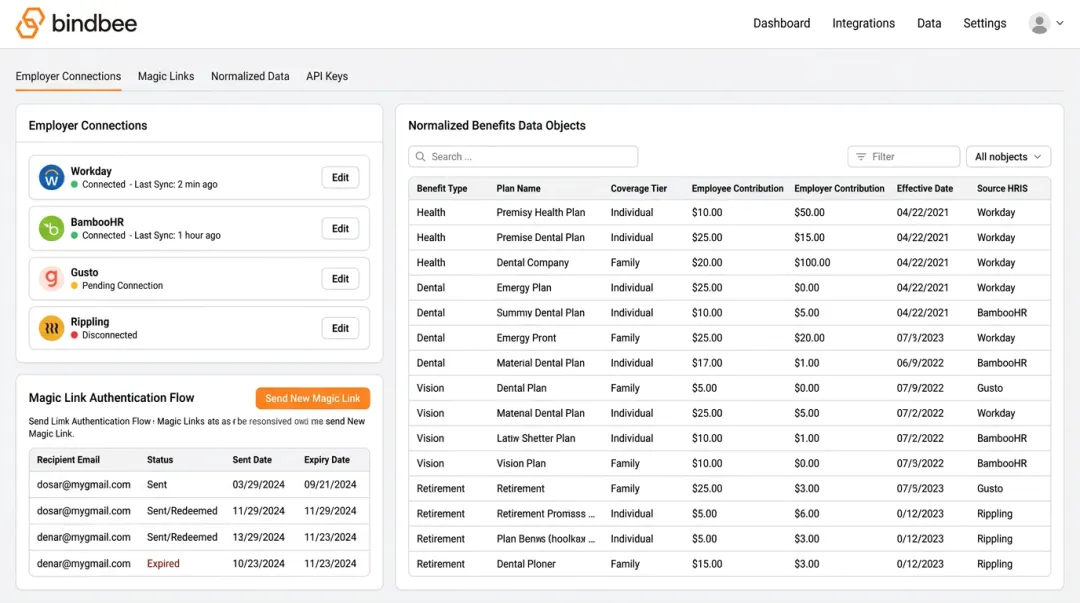Open the All nobjects dropdown
Viewport: 1080px width, 603px height.
(1008, 156)
